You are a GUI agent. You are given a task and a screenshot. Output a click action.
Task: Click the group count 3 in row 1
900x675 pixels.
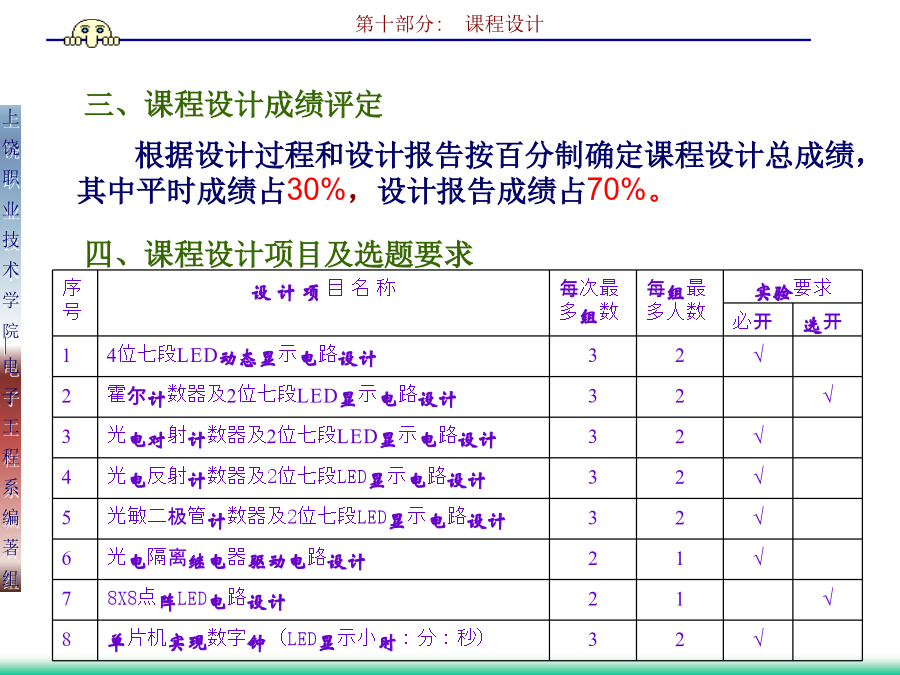click(592, 356)
